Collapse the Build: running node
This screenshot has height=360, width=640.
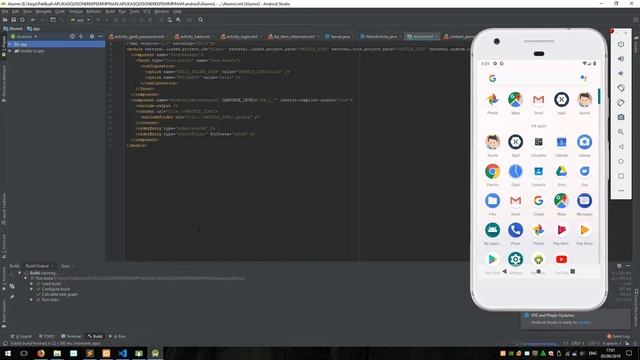pos(20,273)
